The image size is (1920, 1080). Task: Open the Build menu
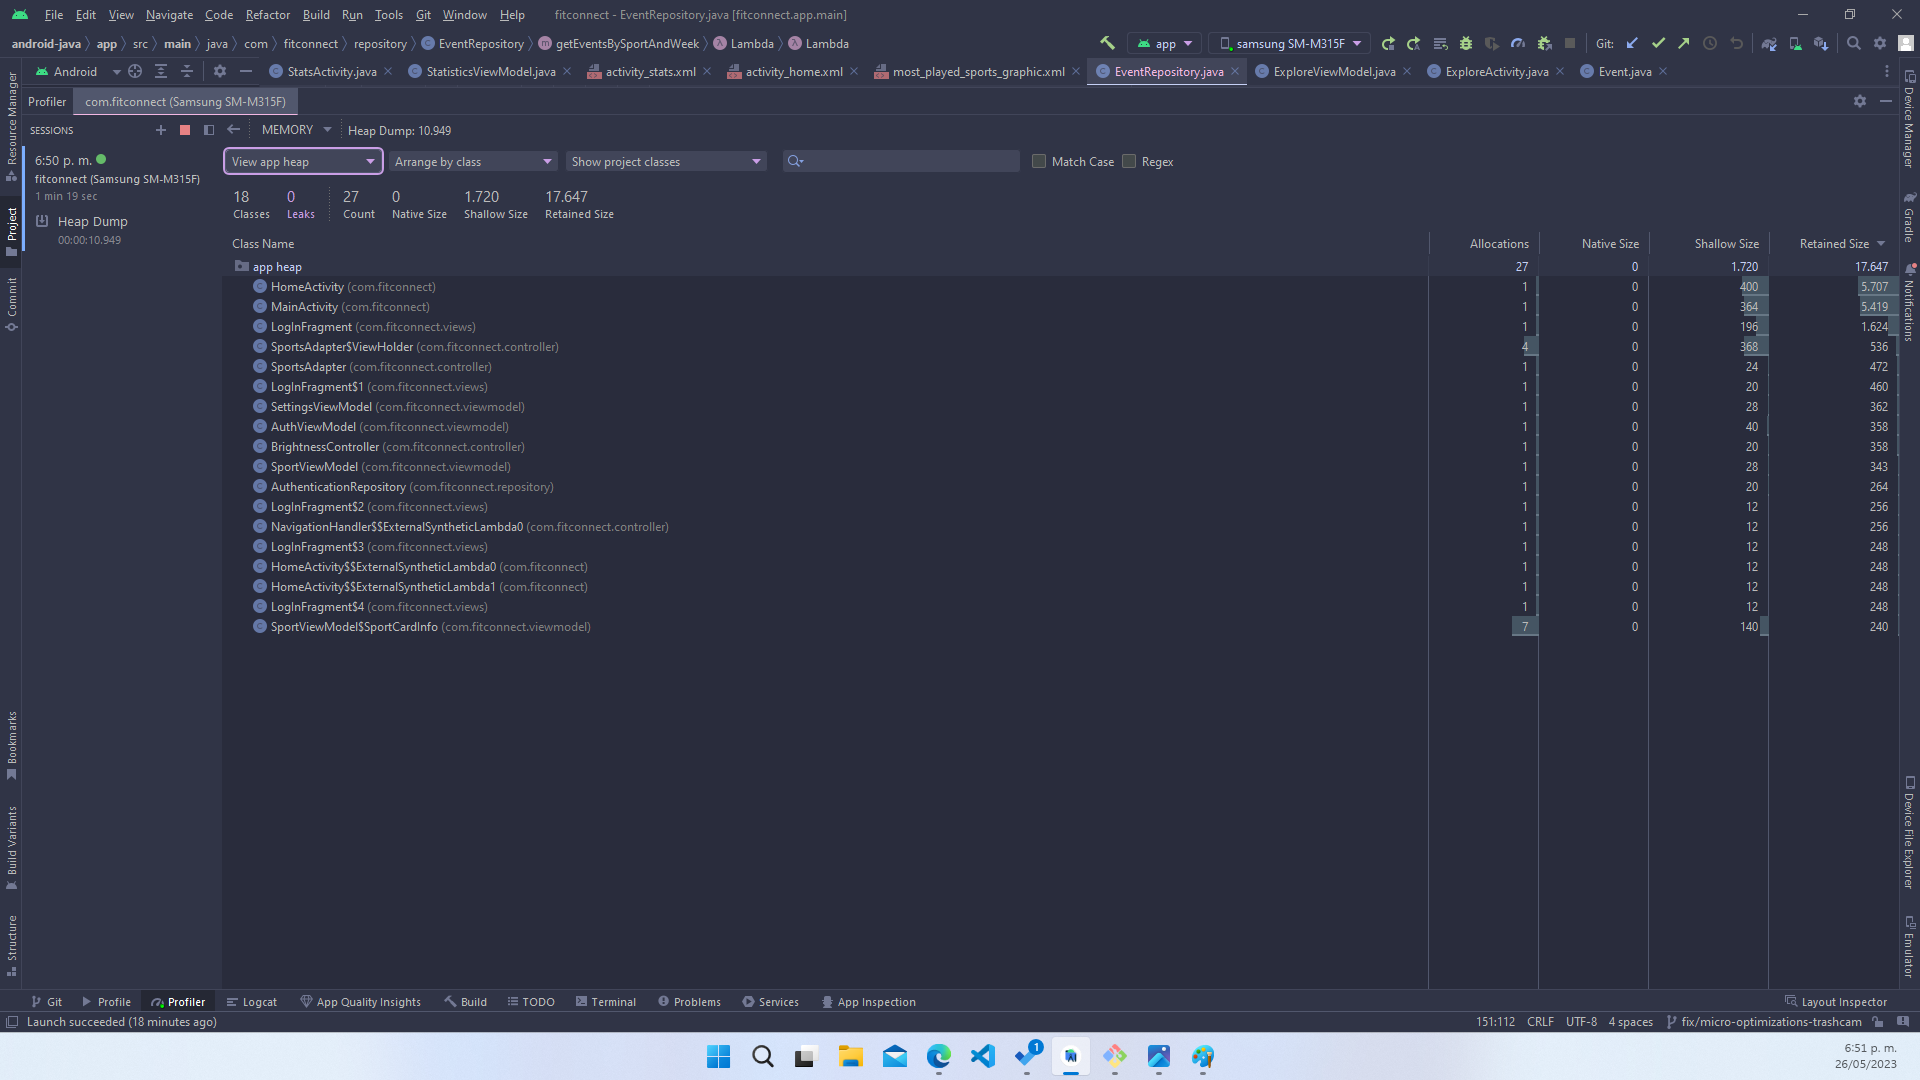(x=316, y=15)
